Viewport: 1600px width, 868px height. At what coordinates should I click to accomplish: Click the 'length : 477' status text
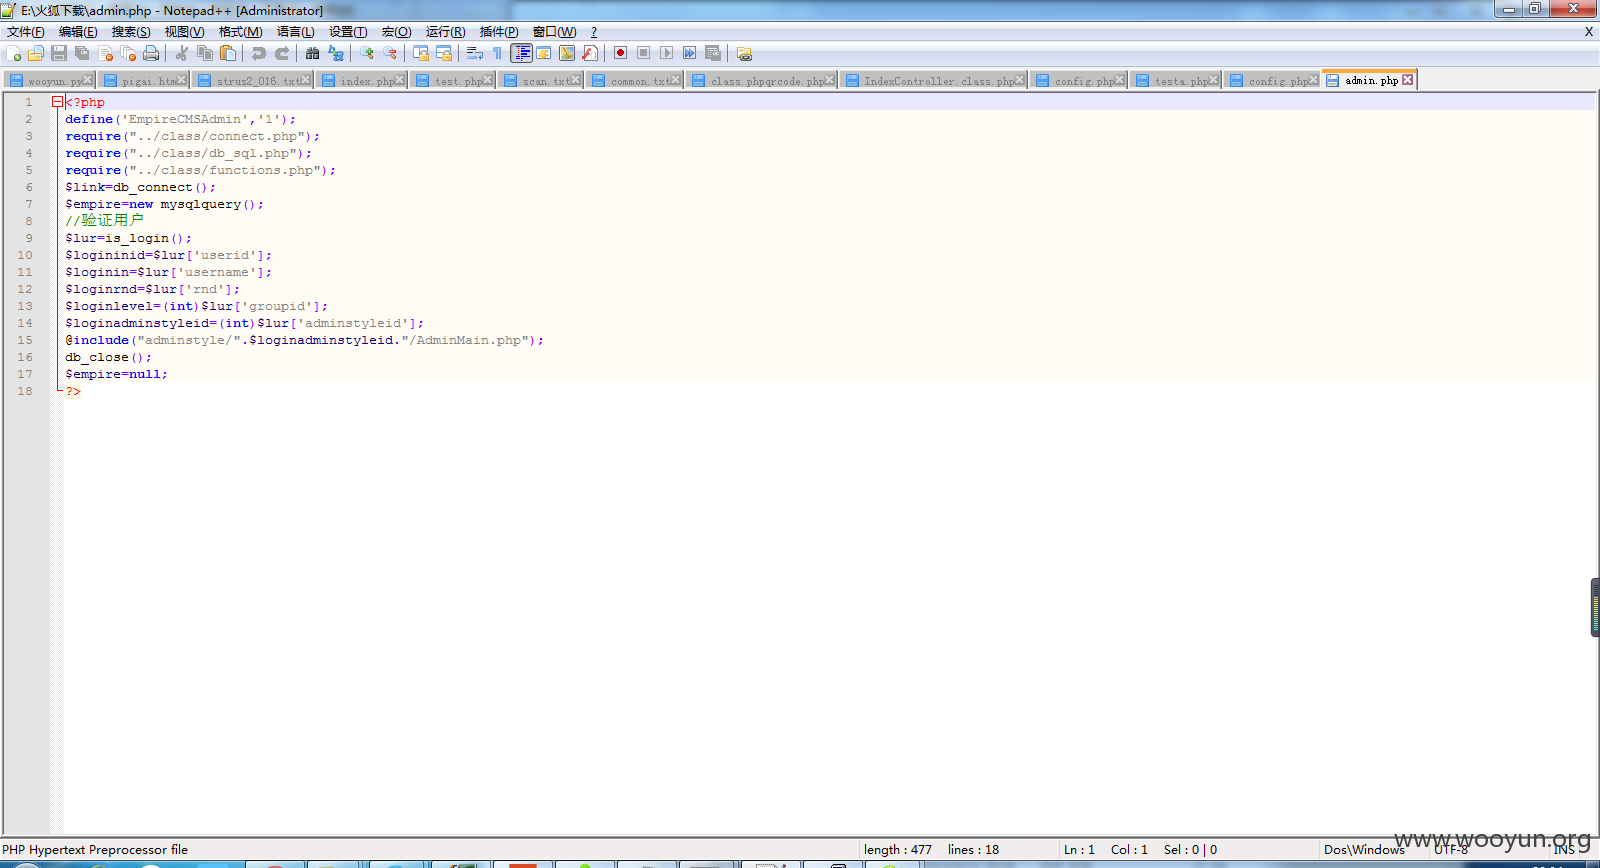point(898,850)
